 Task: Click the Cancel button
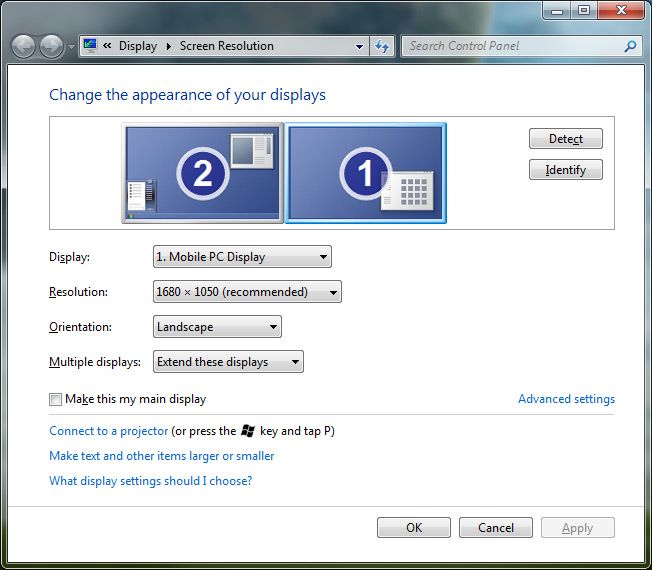click(x=496, y=528)
